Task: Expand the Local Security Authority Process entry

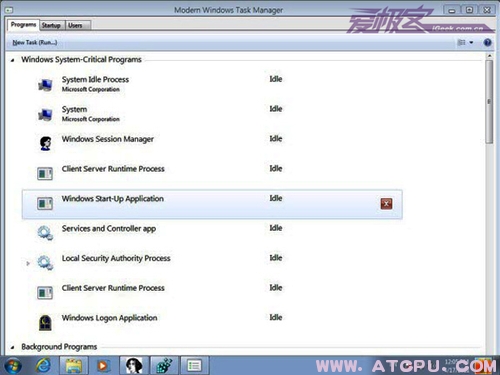Action: (28, 263)
